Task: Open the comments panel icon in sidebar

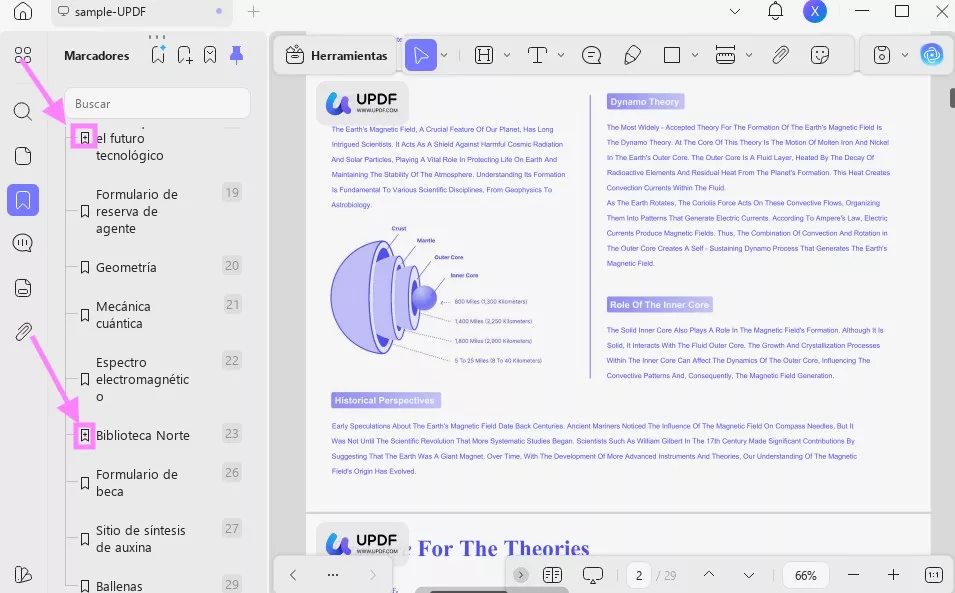Action: (x=22, y=243)
